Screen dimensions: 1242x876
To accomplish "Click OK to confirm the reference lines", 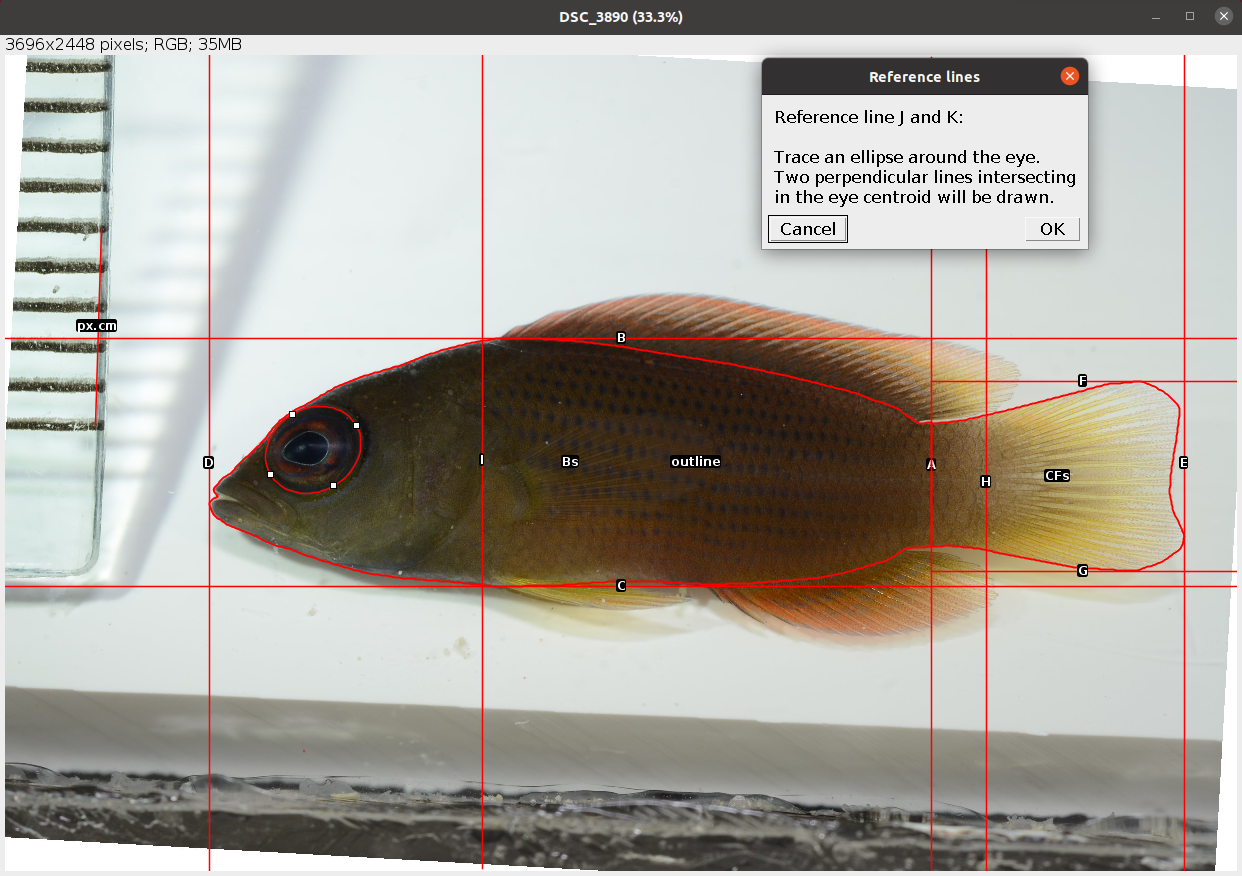I will [x=1052, y=229].
